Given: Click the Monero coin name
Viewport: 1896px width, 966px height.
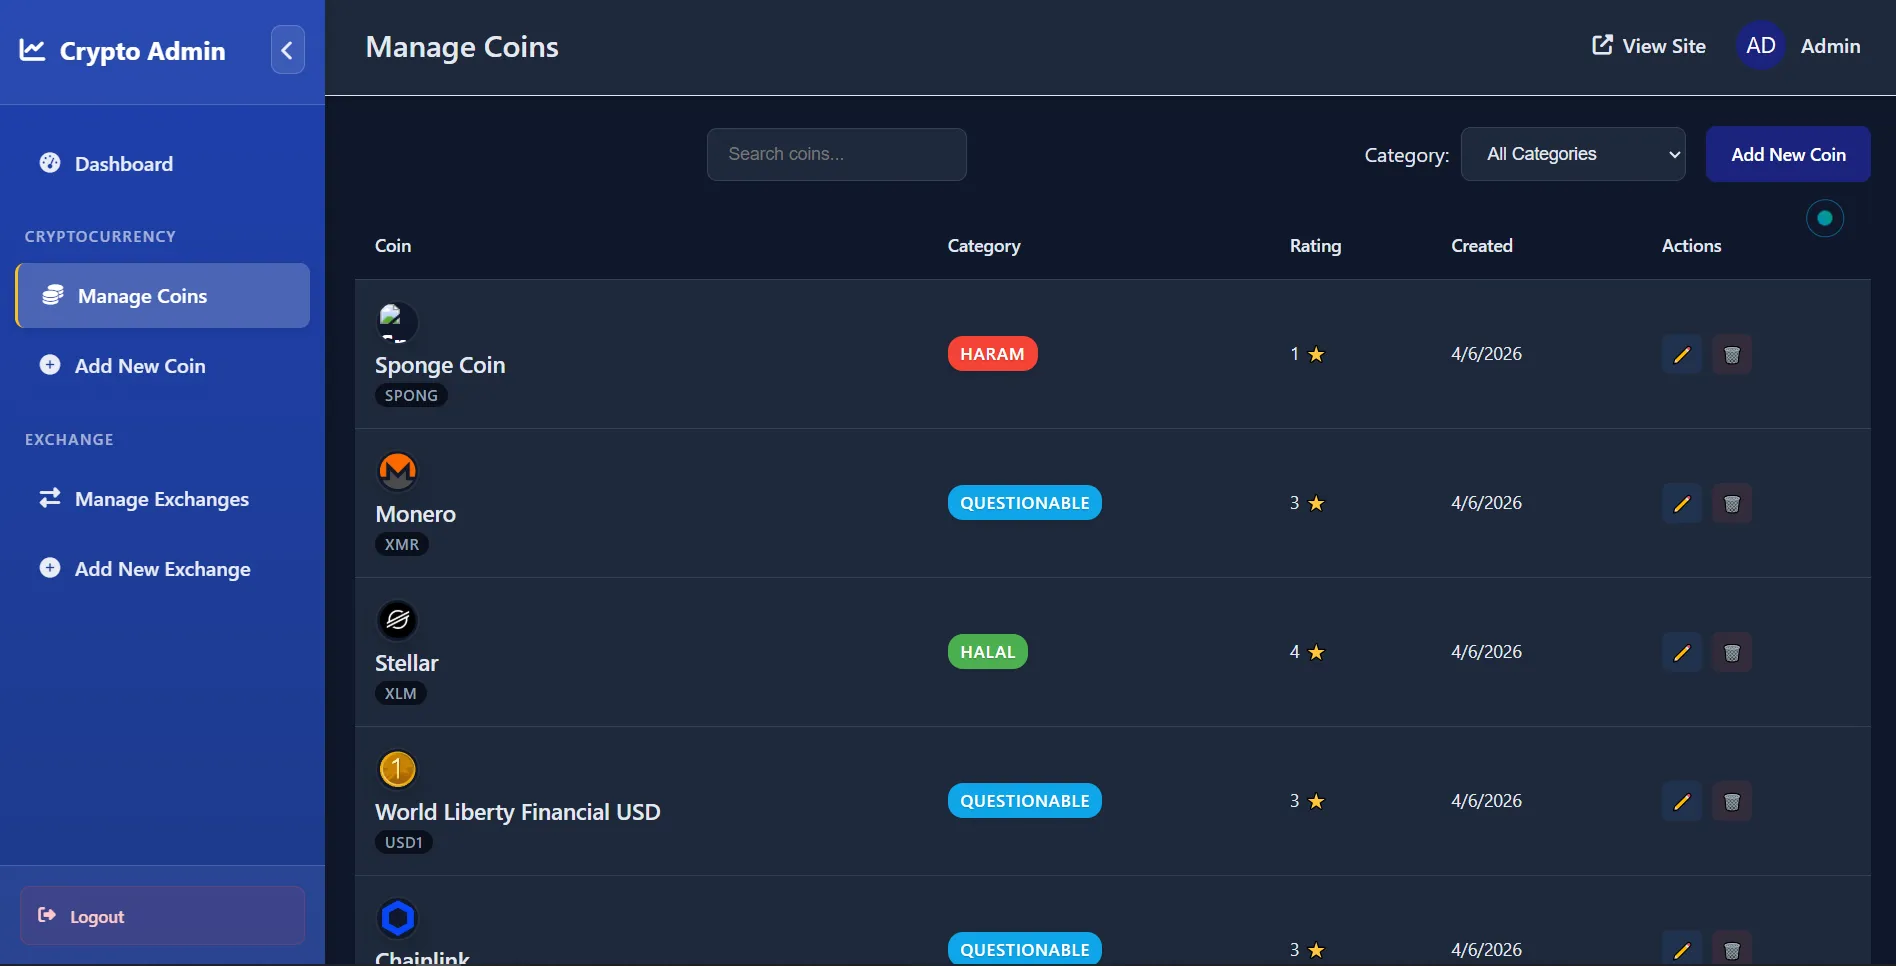Looking at the screenshot, I should point(415,515).
